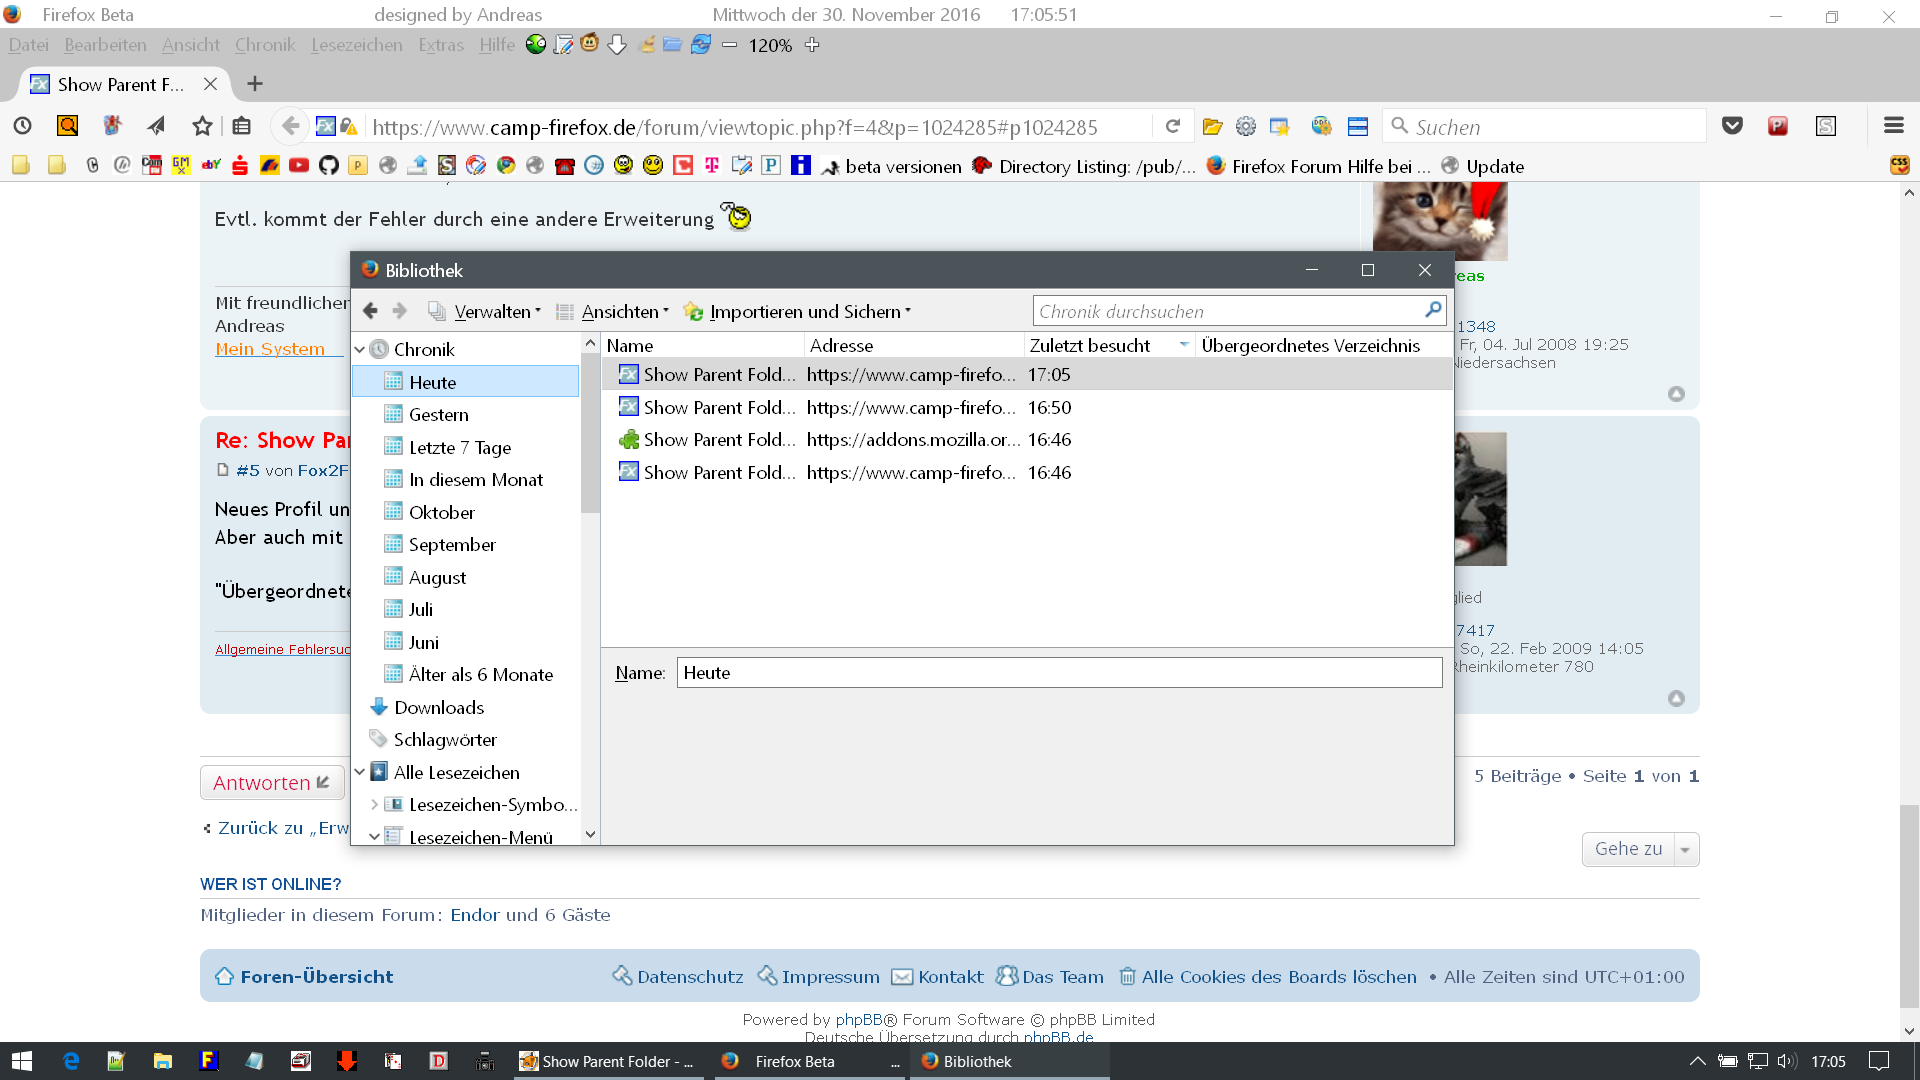Viewport: 1920px width, 1080px height.
Task: Open the YouTube bookmark icon
Action: (298, 166)
